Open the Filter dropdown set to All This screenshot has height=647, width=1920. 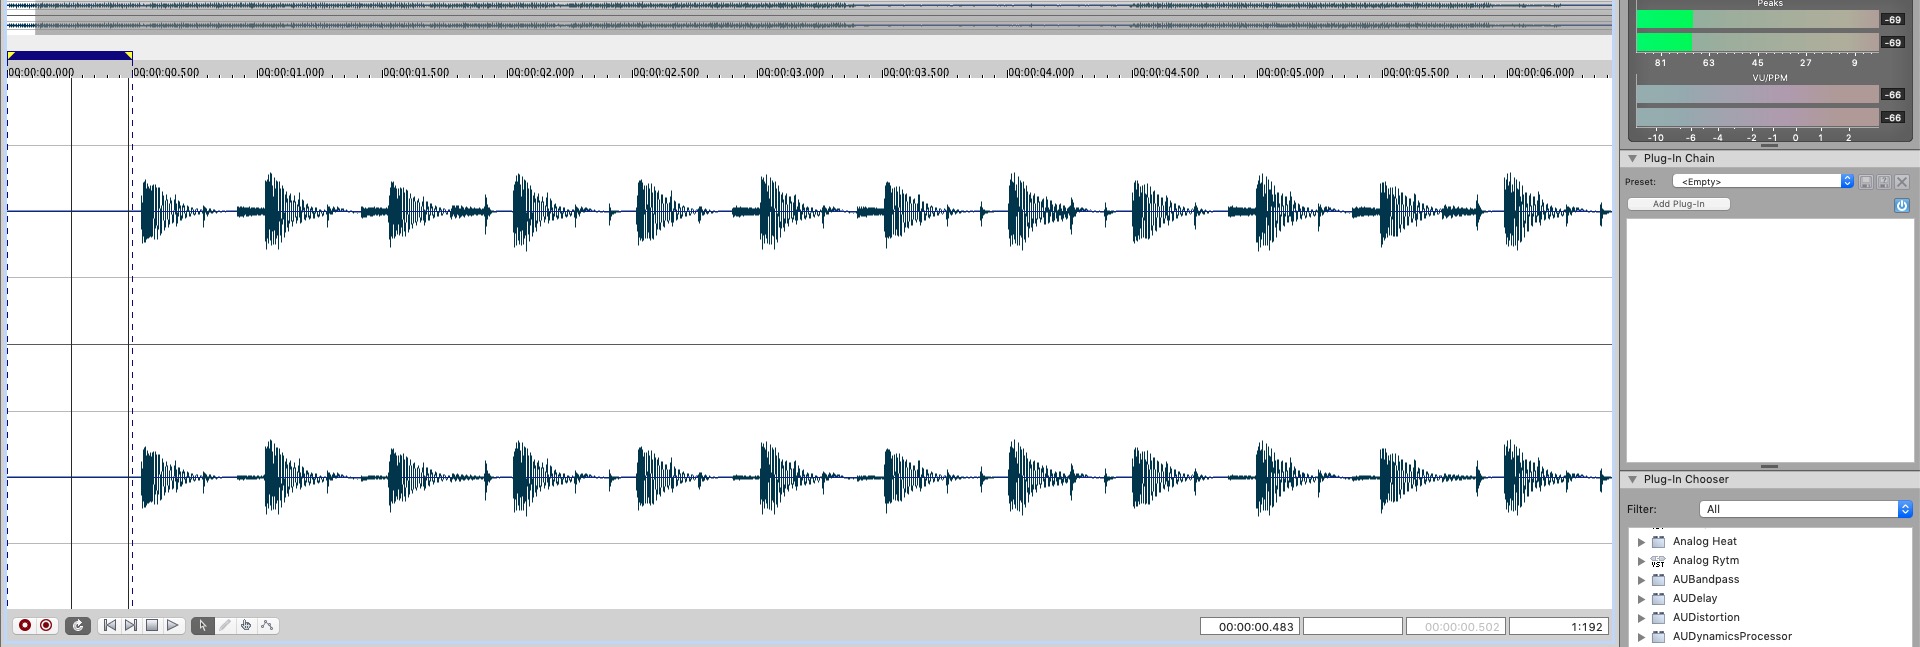coord(1805,509)
